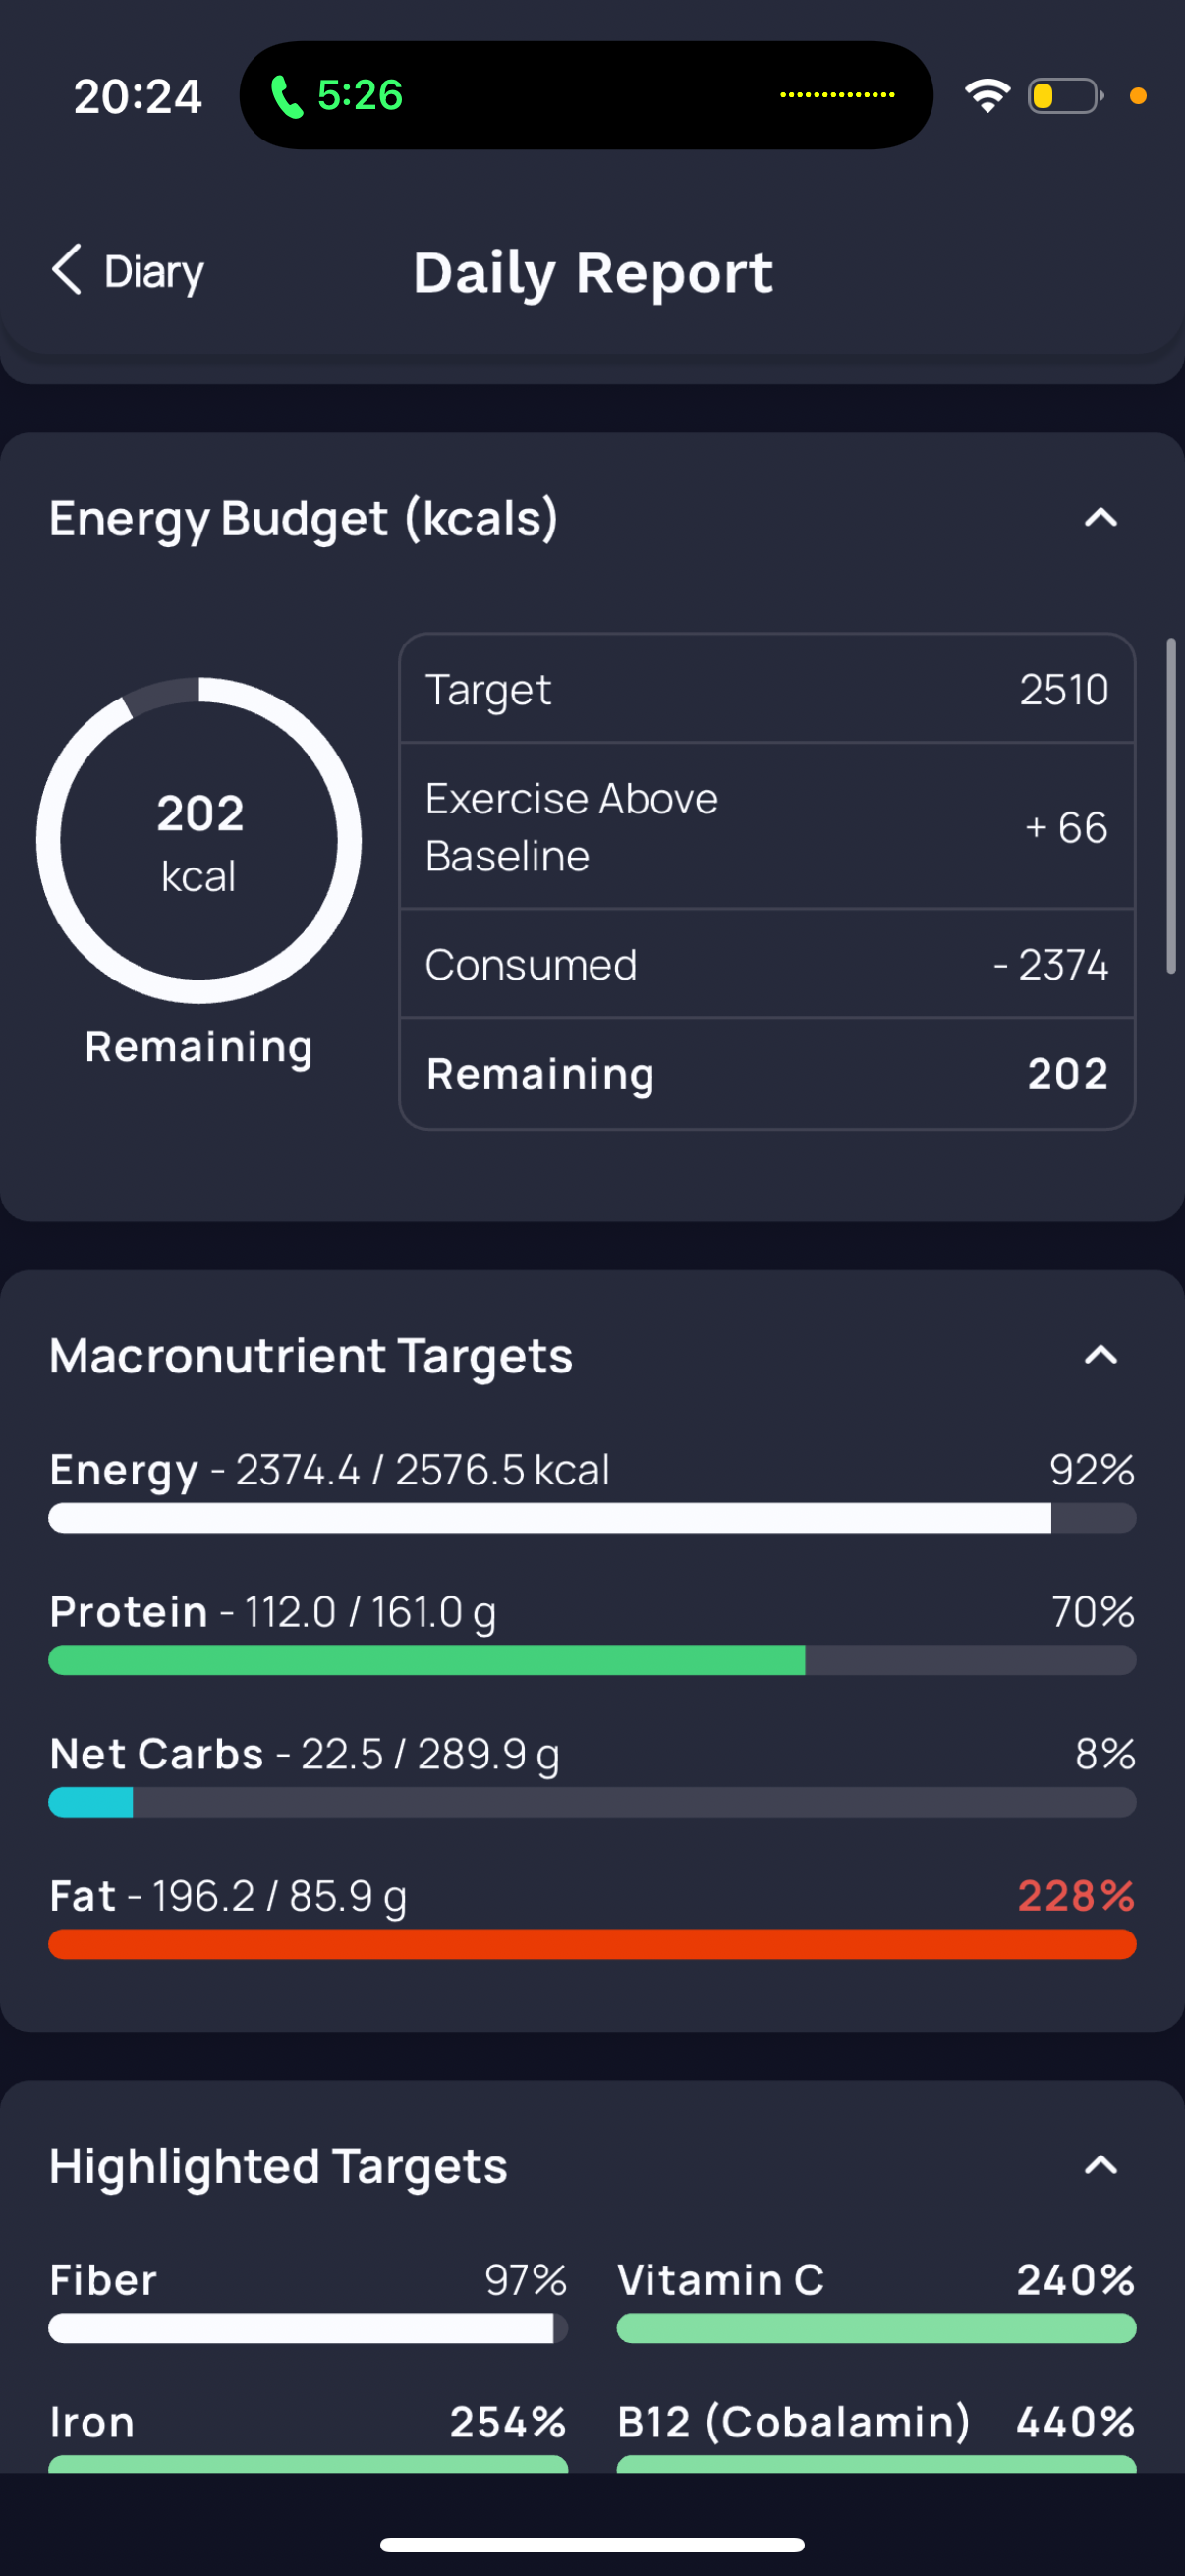Select the Consumed row
Viewport: 1185px width, 2576px height.
point(767,965)
